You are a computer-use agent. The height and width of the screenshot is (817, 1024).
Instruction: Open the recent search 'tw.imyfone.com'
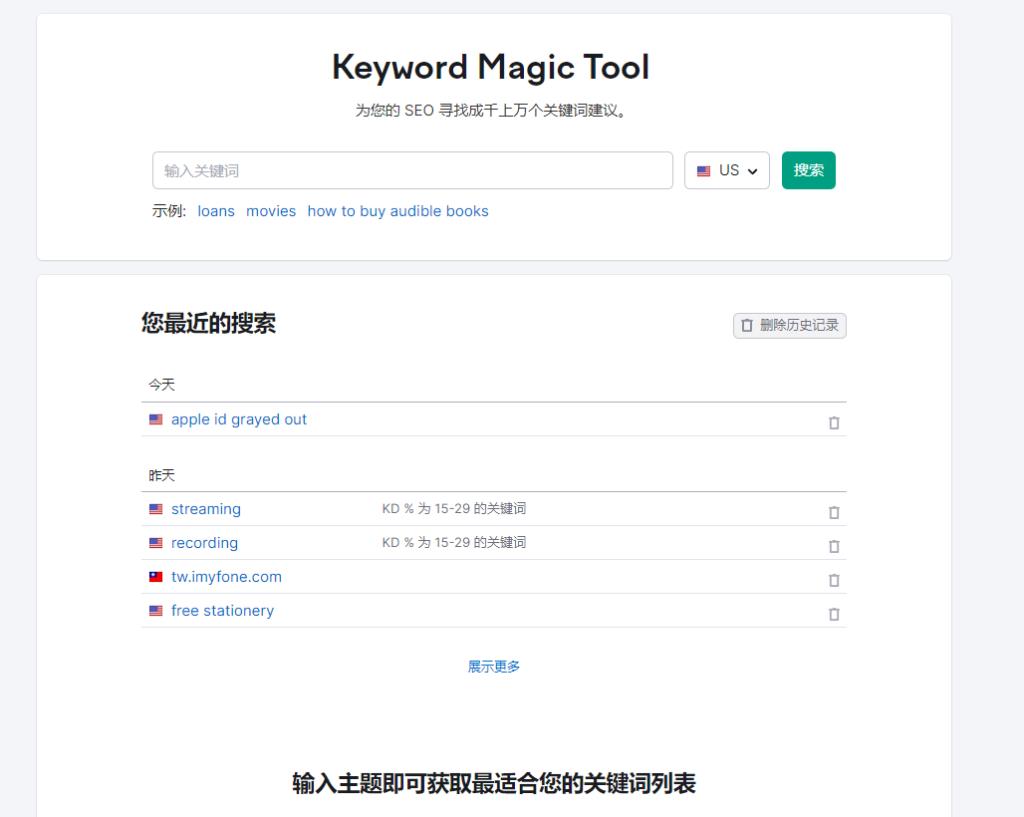227,577
